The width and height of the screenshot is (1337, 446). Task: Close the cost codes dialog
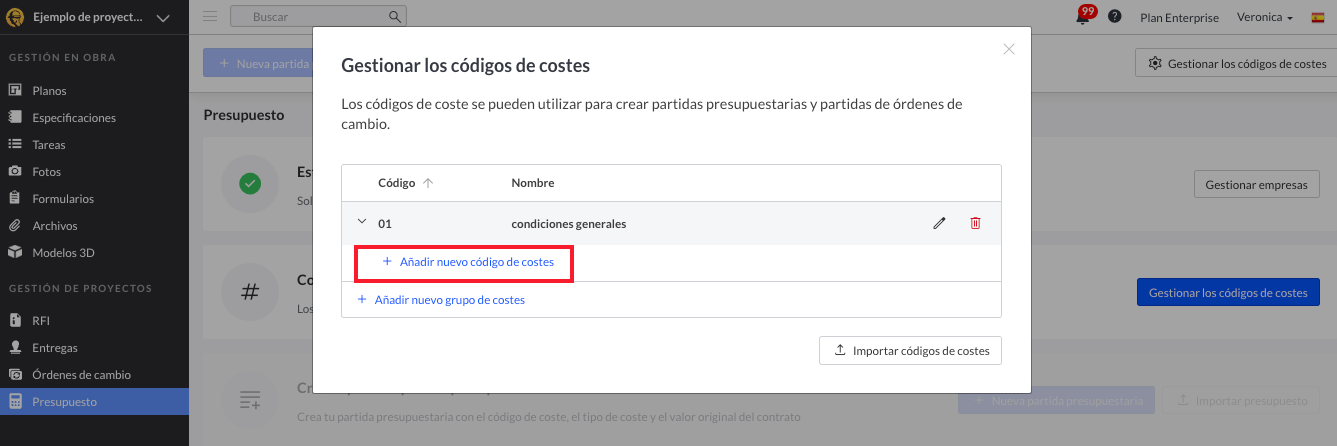tap(1009, 49)
